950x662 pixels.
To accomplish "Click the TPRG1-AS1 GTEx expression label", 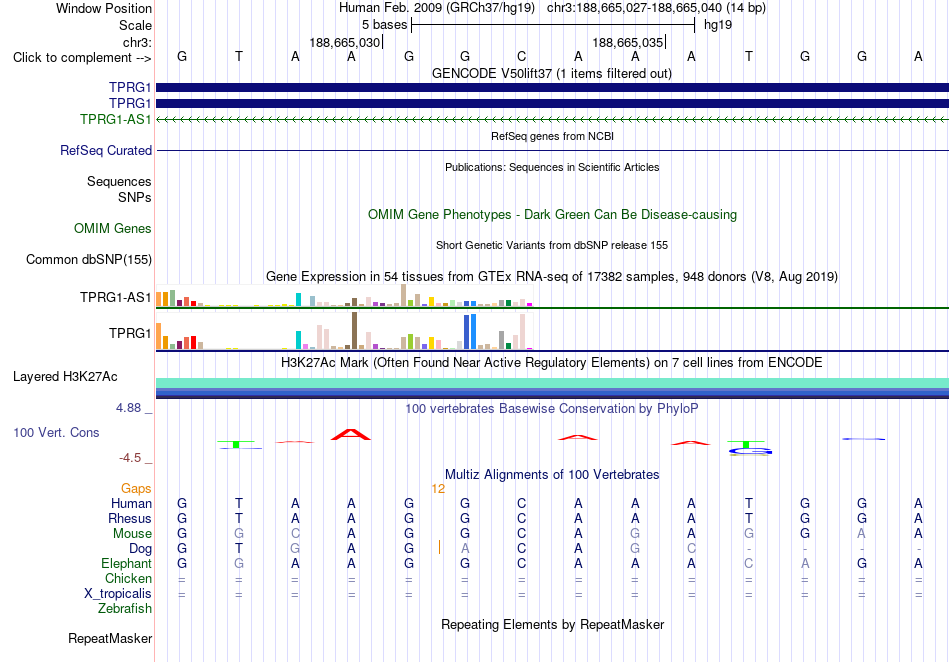I will point(116,297).
